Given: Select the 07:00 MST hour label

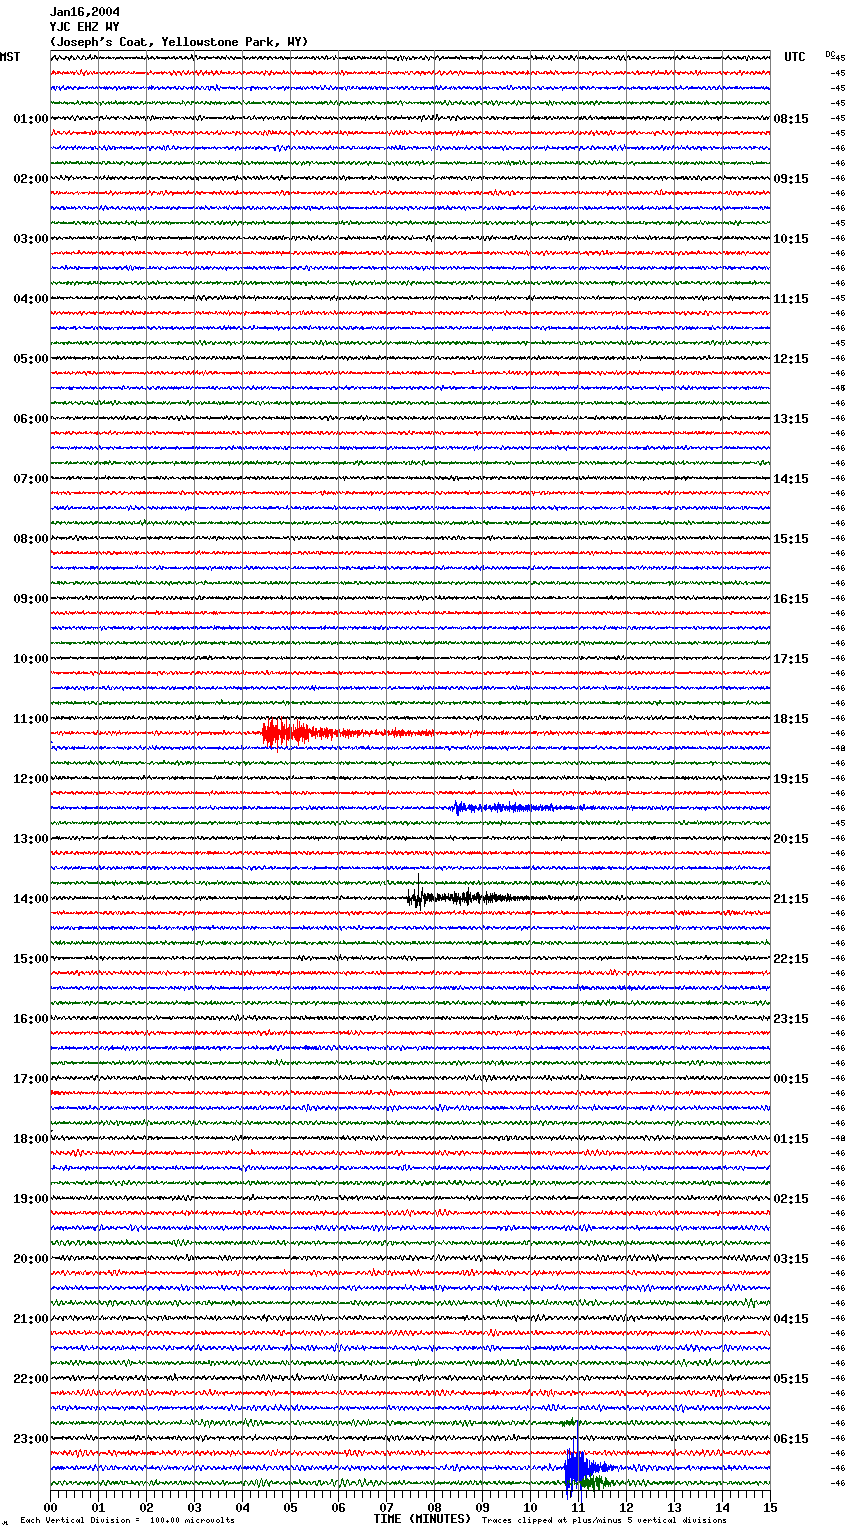Looking at the screenshot, I should click(31, 479).
